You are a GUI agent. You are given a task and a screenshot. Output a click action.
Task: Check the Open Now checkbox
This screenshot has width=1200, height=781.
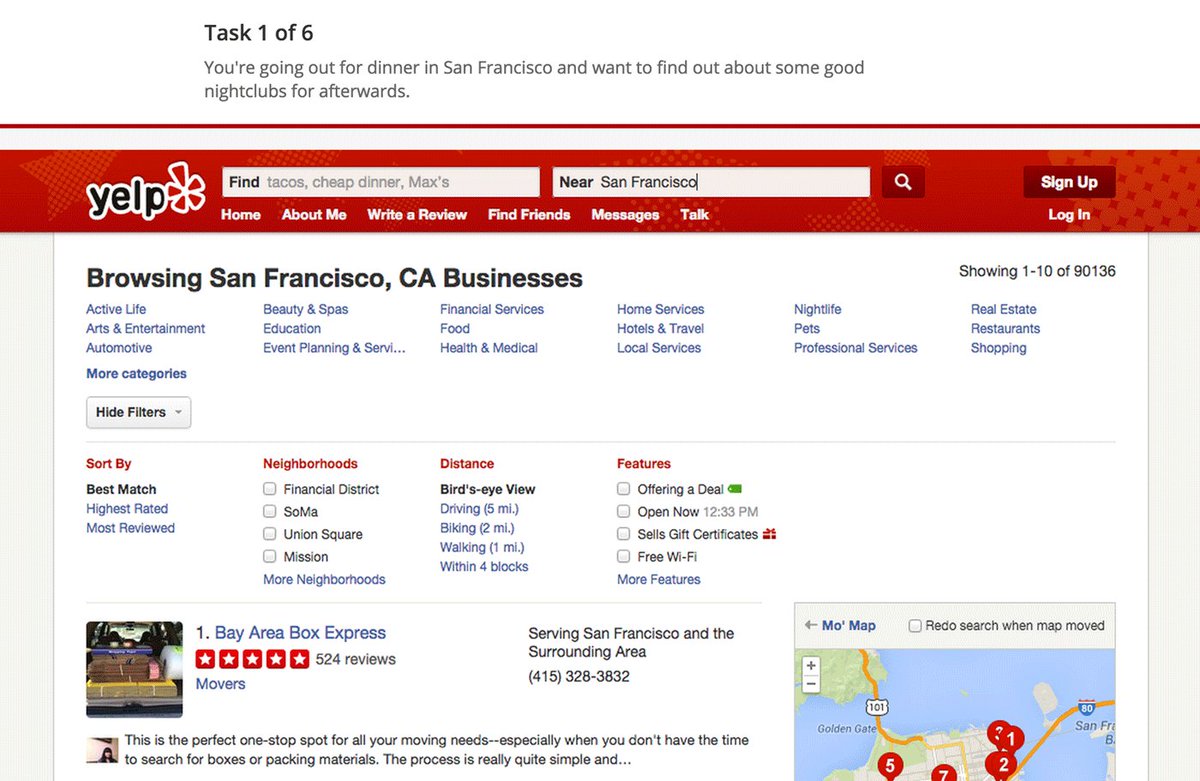623,511
